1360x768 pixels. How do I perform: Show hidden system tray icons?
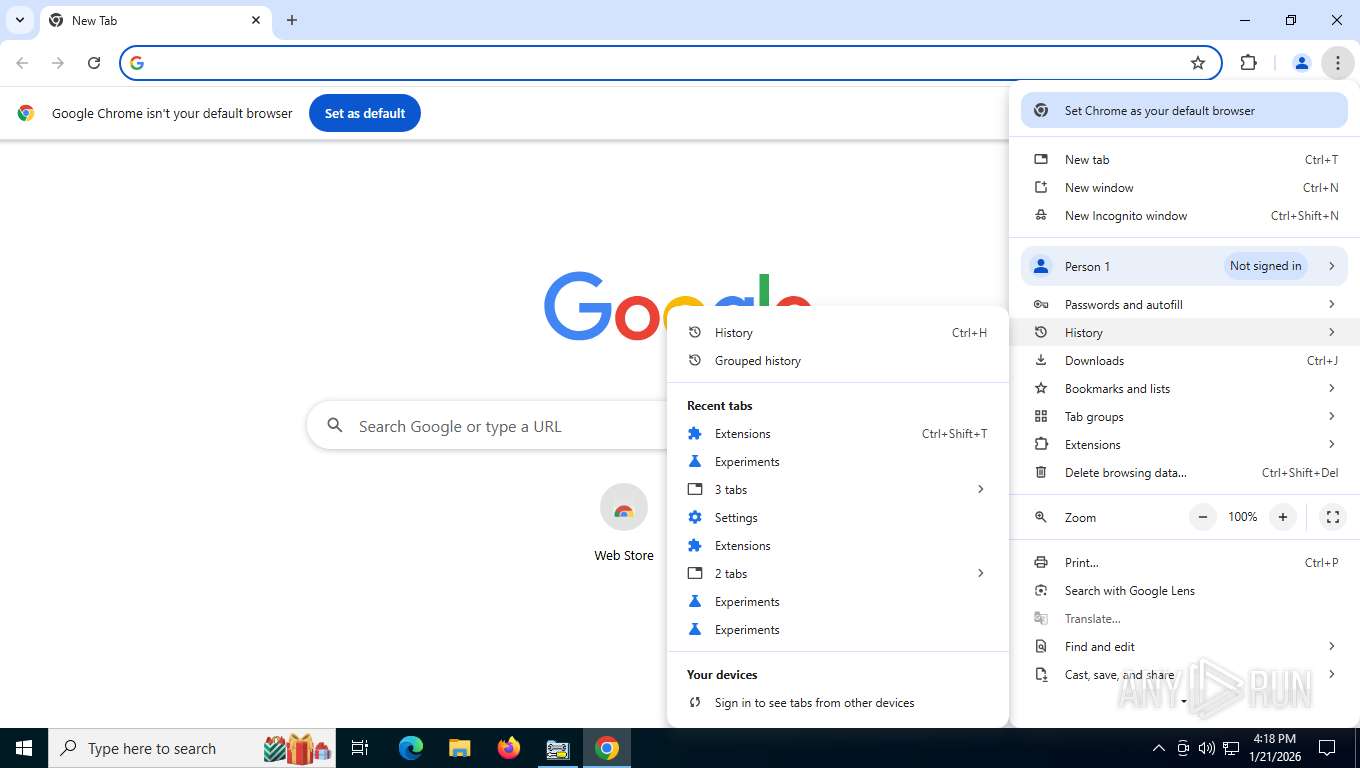coord(1159,748)
